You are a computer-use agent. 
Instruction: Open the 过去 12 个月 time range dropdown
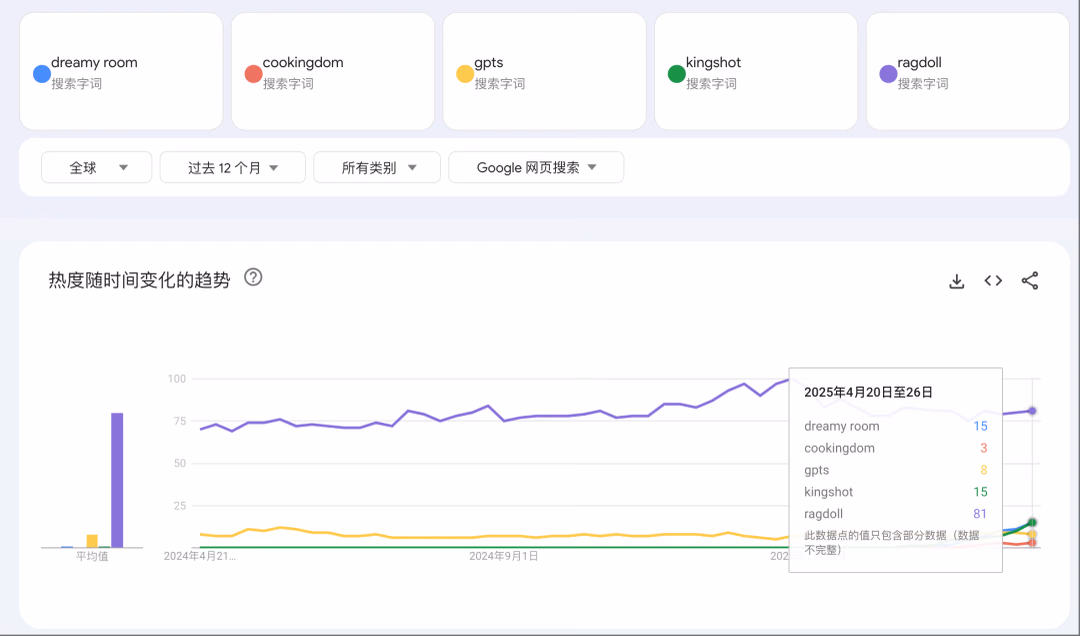[232, 167]
